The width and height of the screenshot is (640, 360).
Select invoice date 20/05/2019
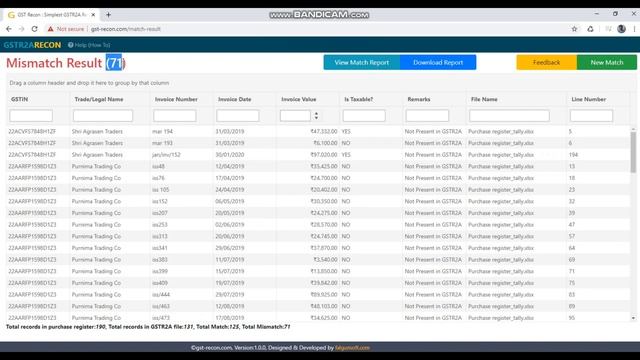pos(230,213)
